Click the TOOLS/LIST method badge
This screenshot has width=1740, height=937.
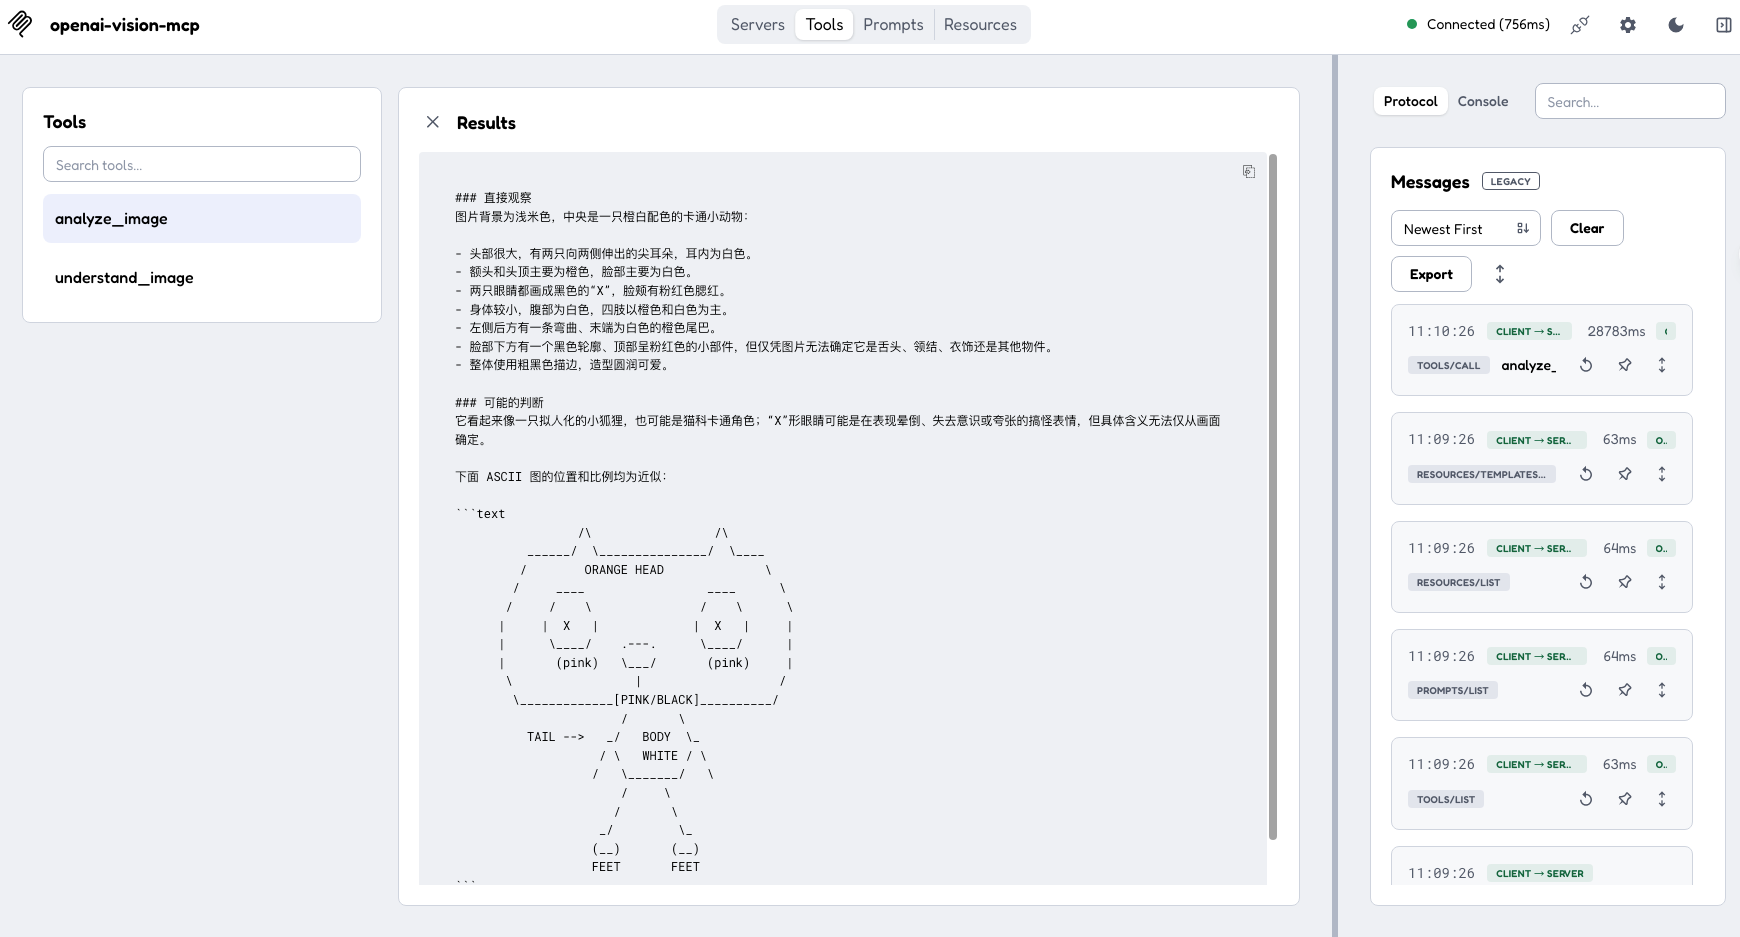1446,799
